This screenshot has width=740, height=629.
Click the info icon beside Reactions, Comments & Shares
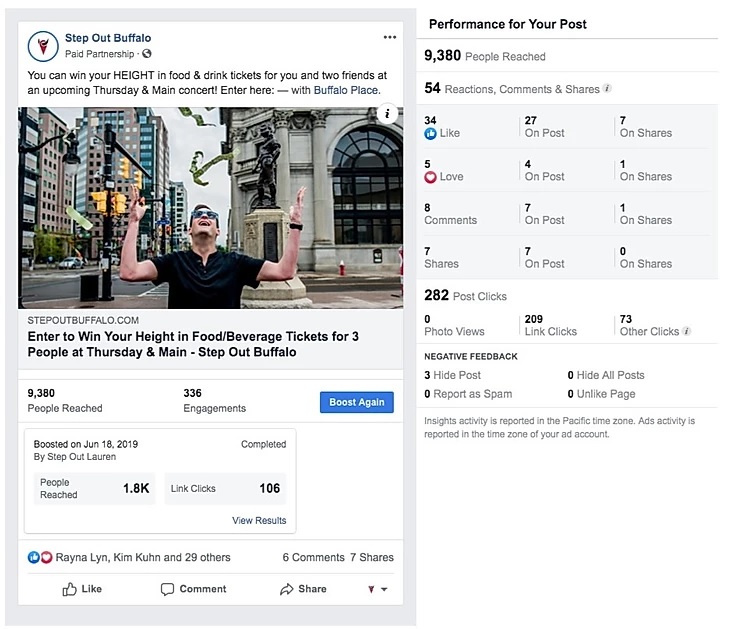(607, 88)
